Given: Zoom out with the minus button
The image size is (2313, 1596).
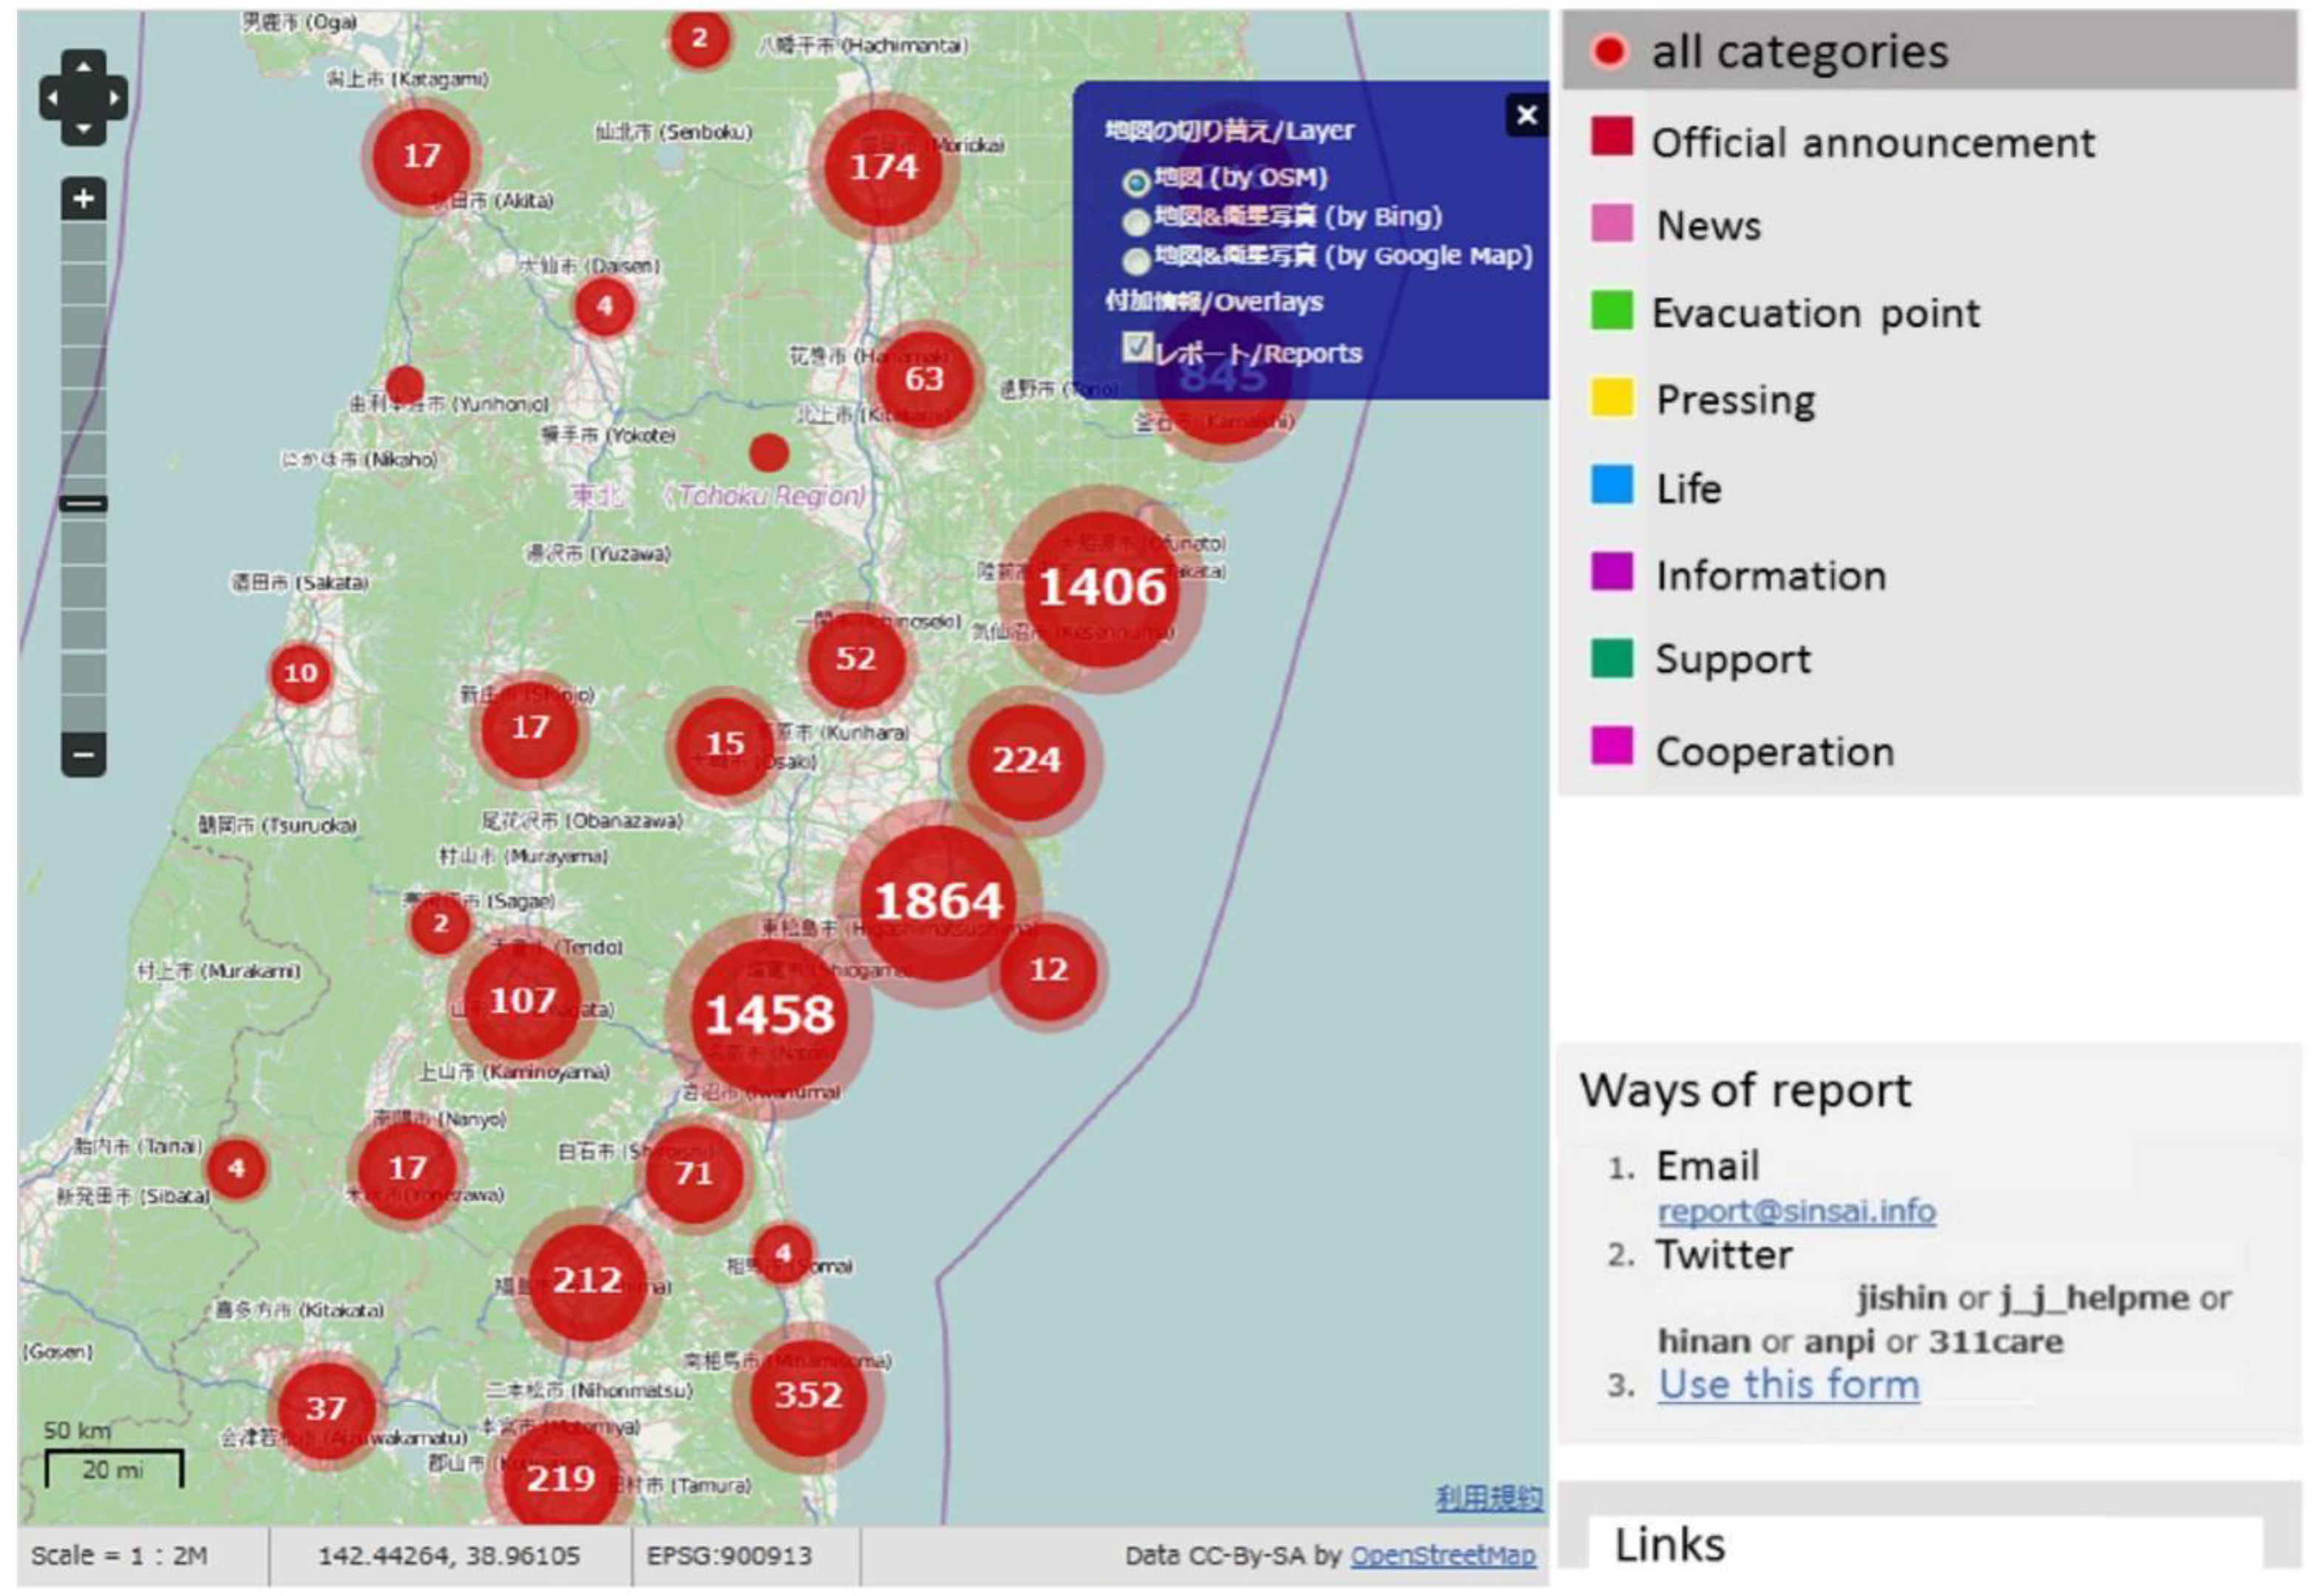Looking at the screenshot, I should (x=83, y=754).
